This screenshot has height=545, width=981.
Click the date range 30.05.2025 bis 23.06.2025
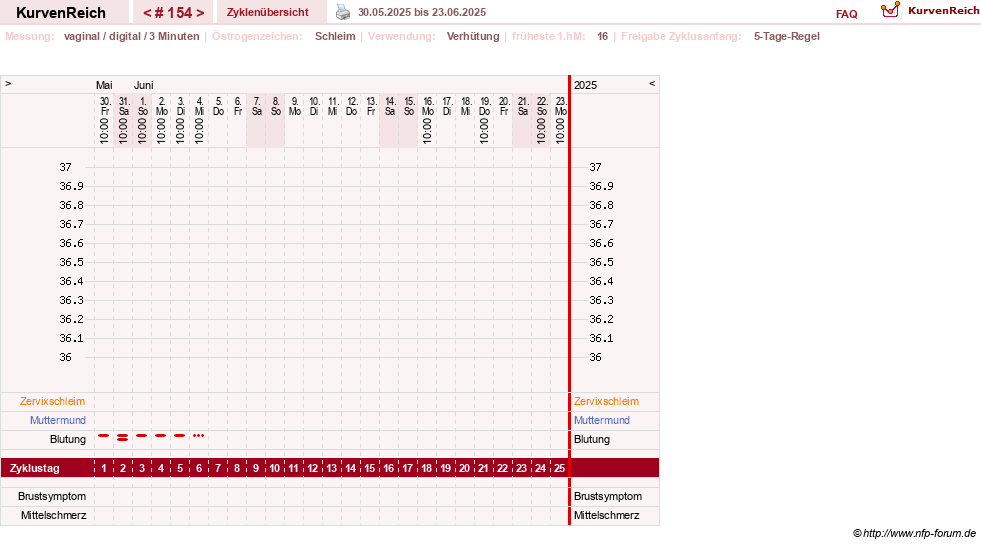(422, 12)
